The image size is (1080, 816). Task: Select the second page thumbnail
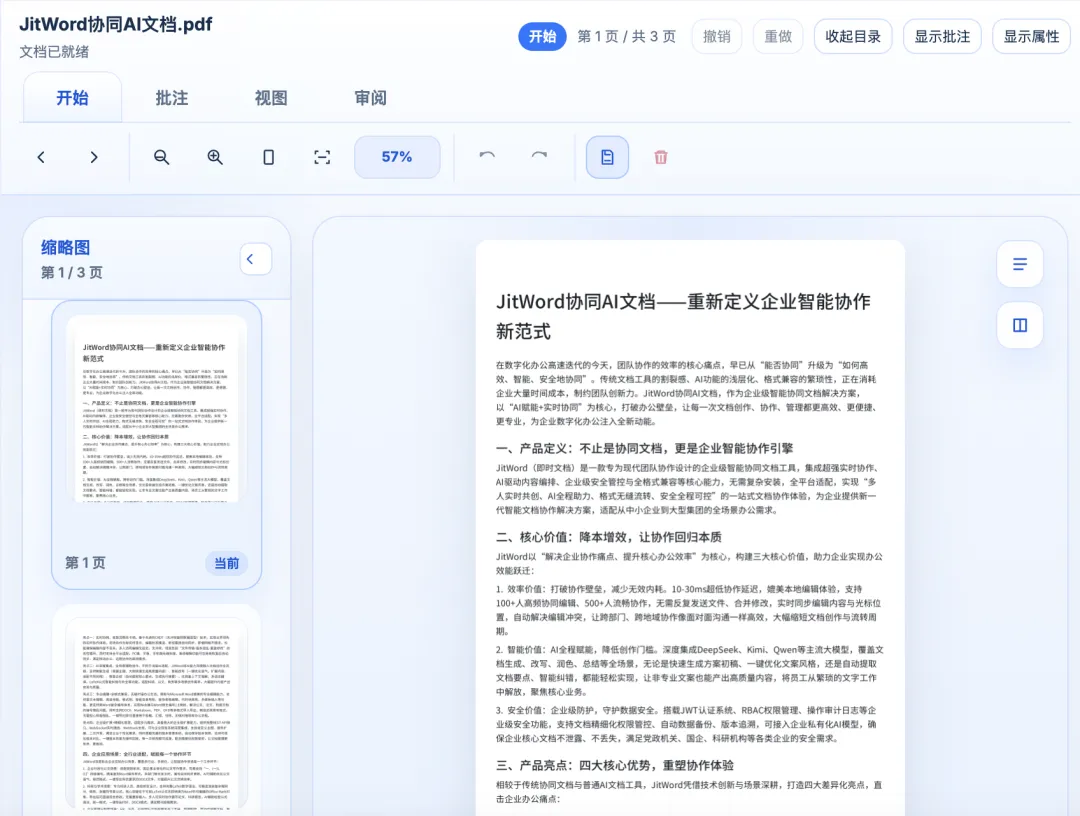[156, 711]
